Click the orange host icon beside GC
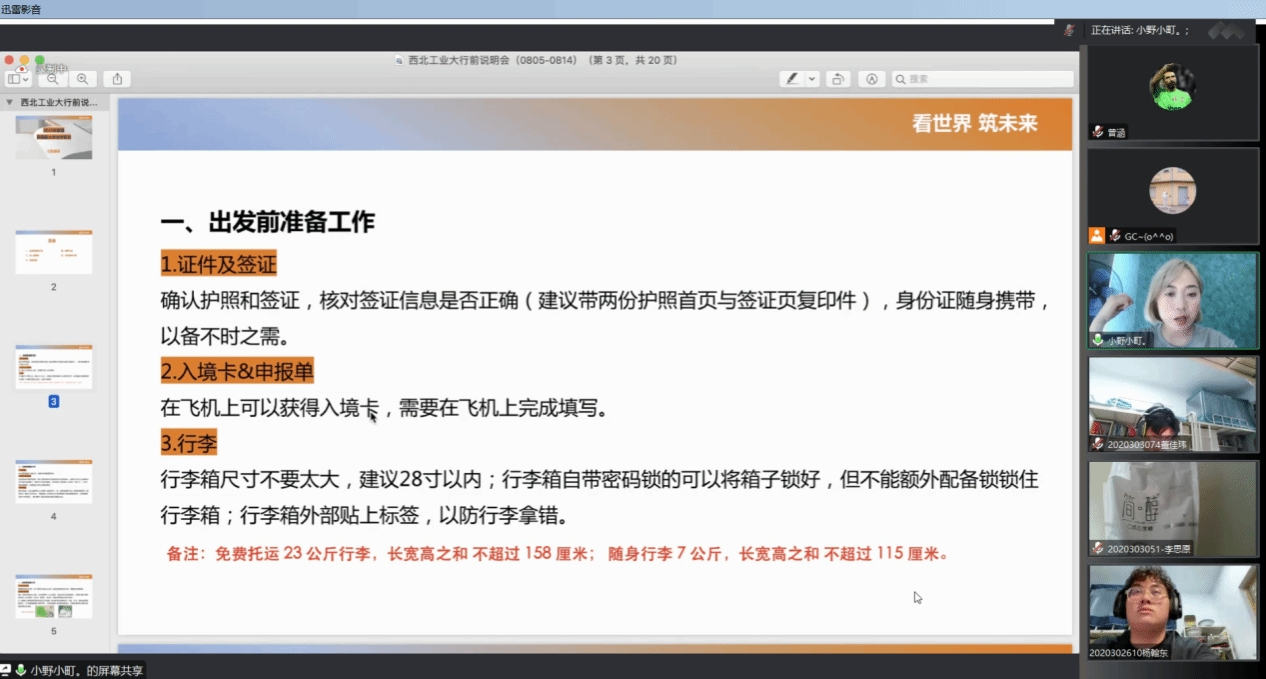The width and height of the screenshot is (1266, 679). click(x=1097, y=236)
